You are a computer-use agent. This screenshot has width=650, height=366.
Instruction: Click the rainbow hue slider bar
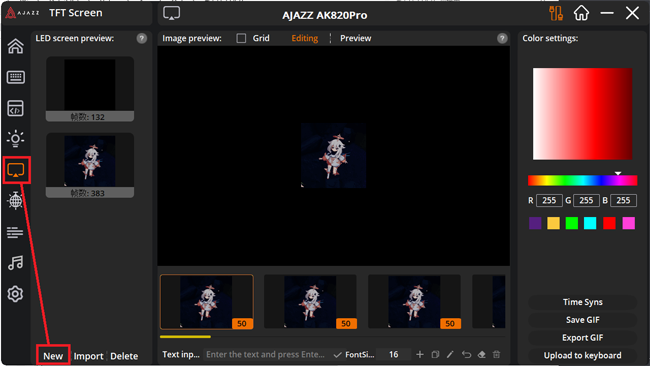click(x=582, y=180)
